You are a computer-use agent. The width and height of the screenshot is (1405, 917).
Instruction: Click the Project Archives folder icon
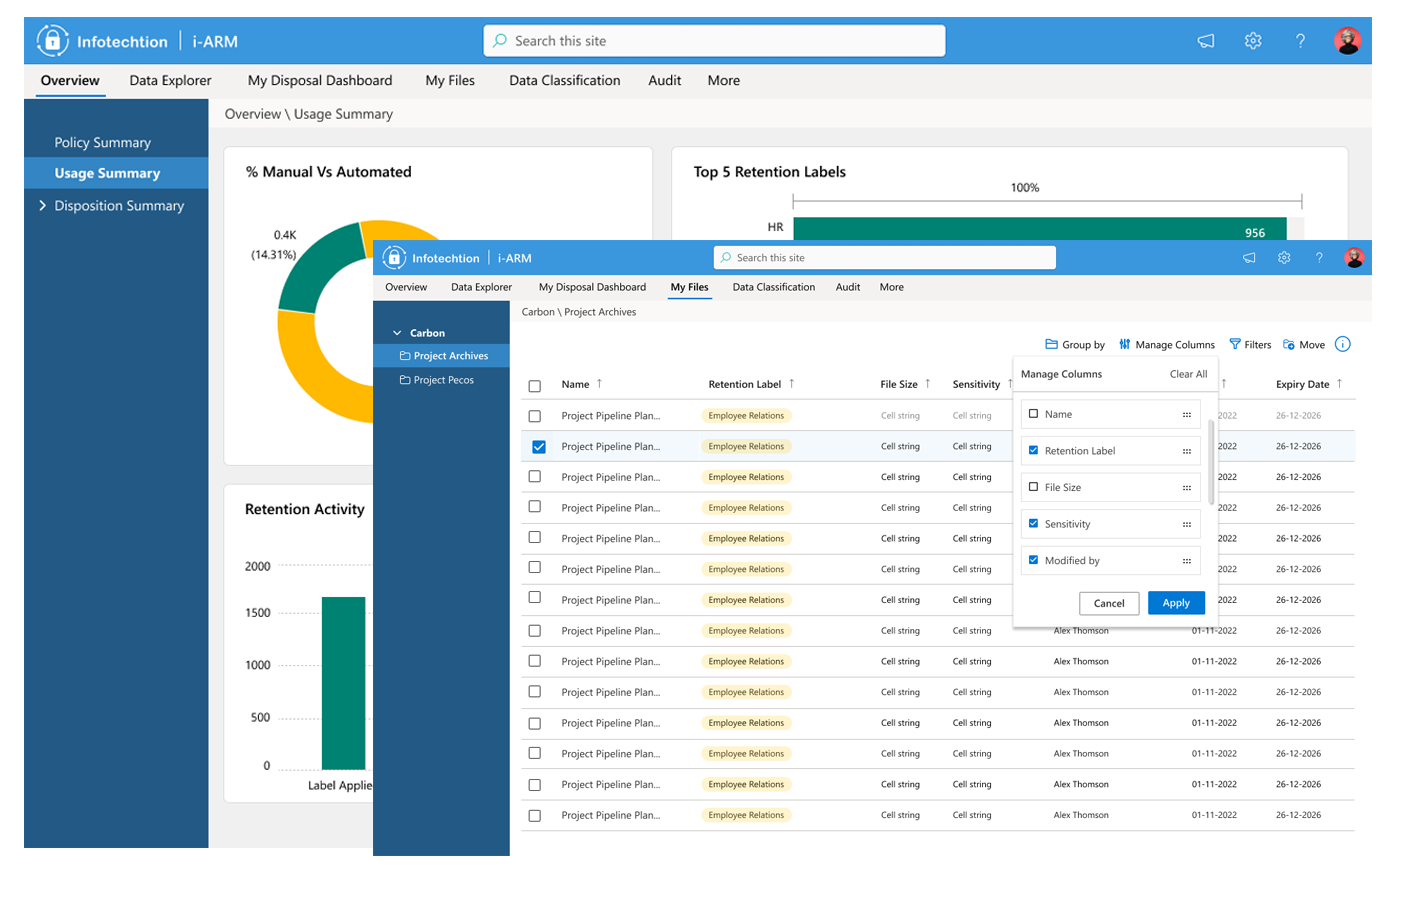[x=405, y=356]
